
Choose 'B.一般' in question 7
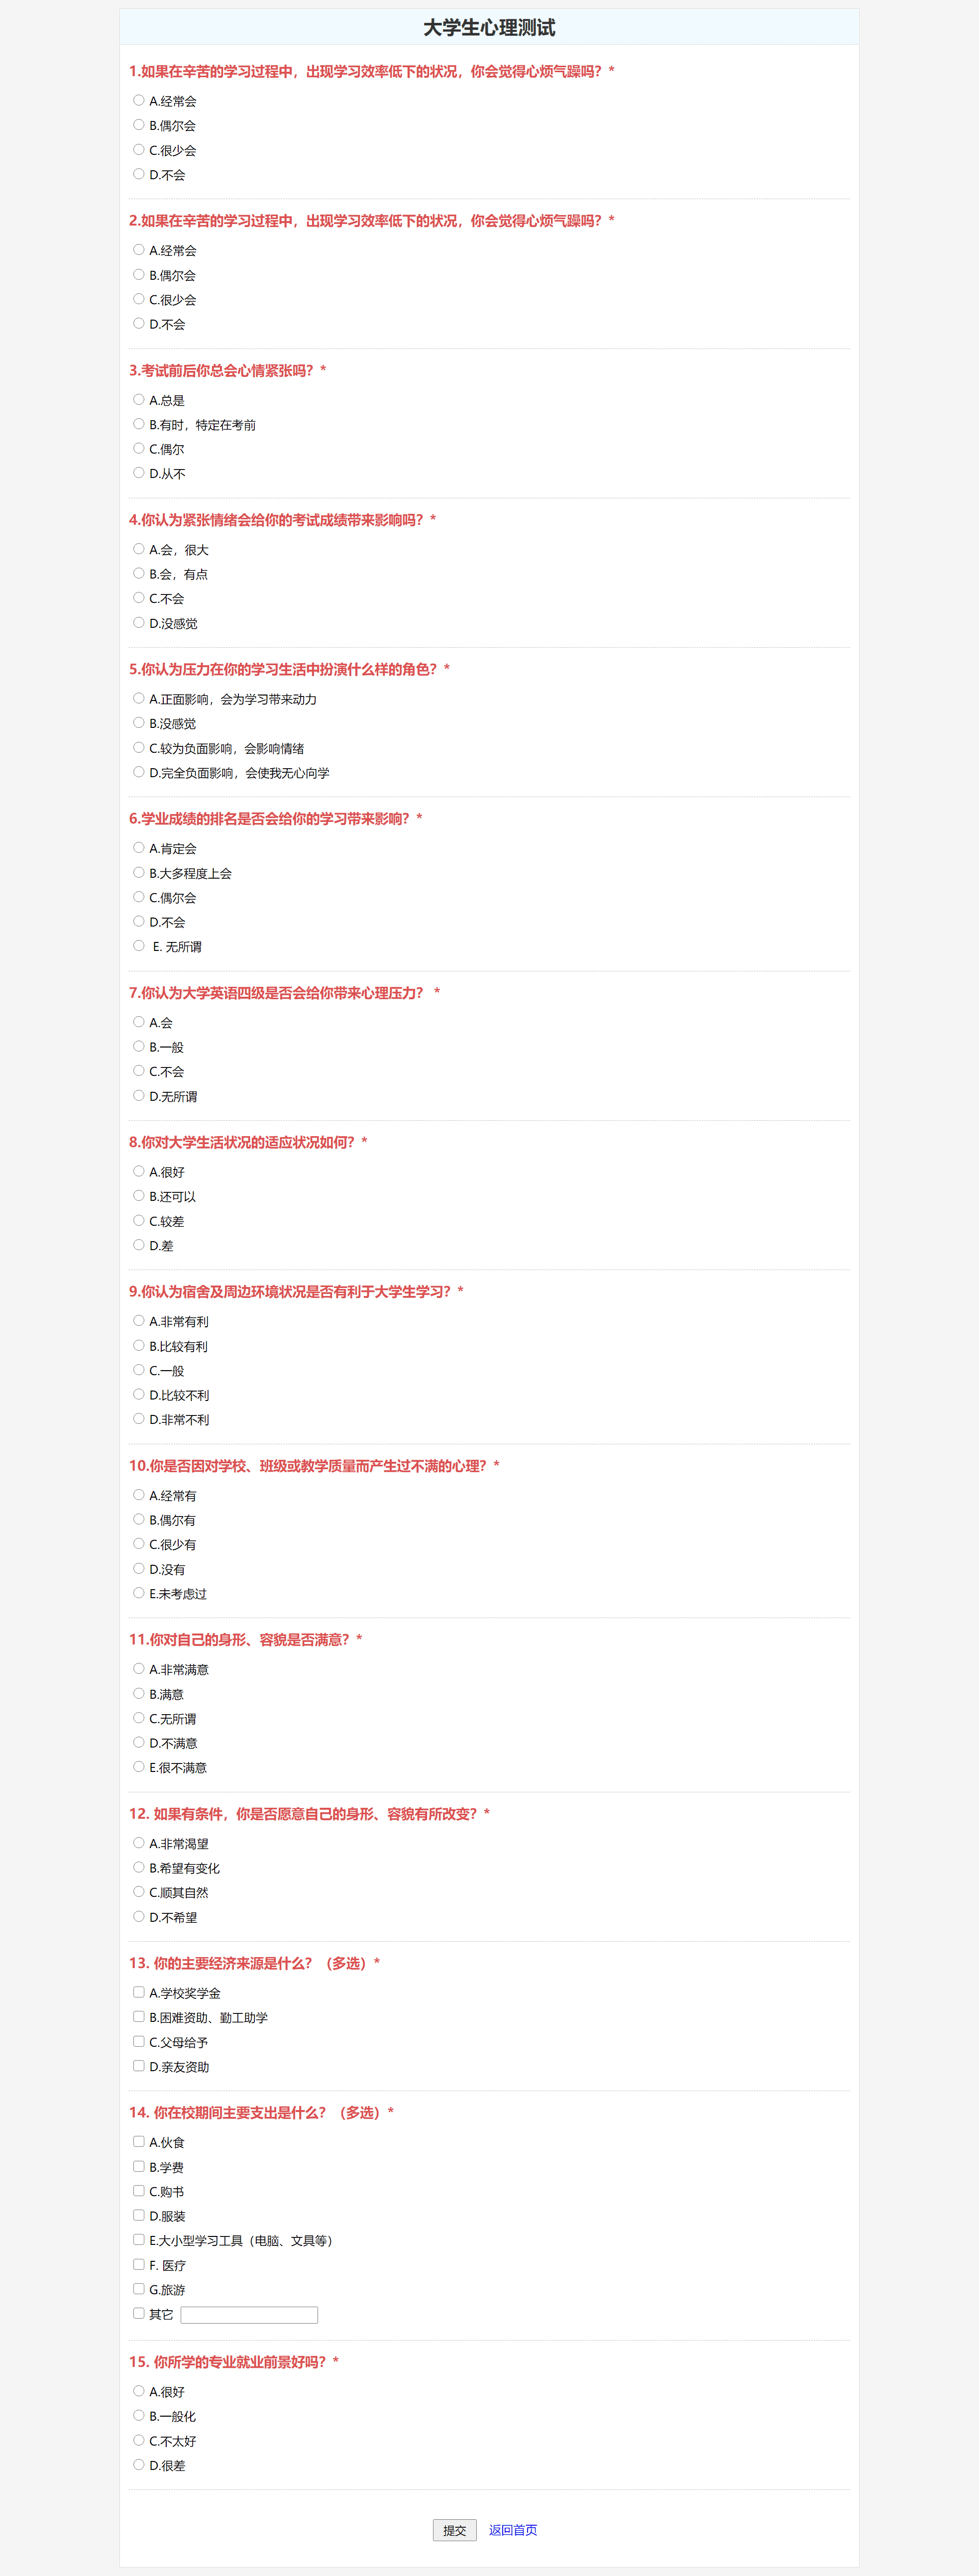pos(139,1046)
